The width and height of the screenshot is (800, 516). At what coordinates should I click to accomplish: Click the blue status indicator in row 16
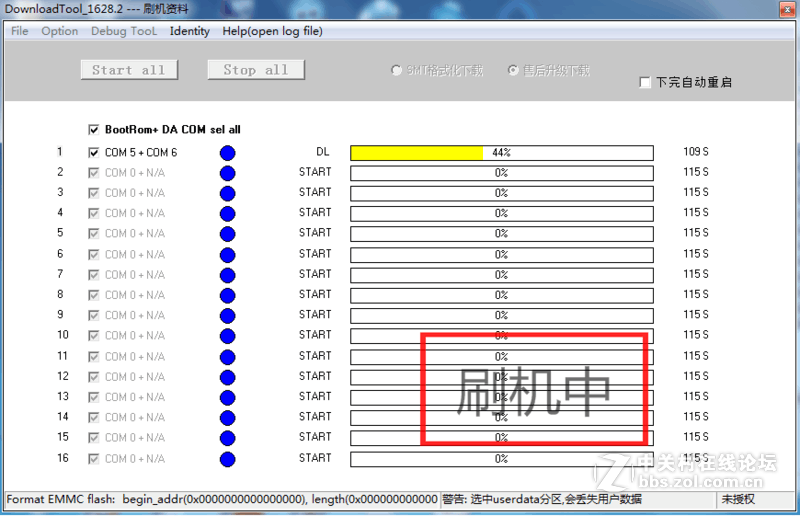pyautogui.click(x=228, y=460)
